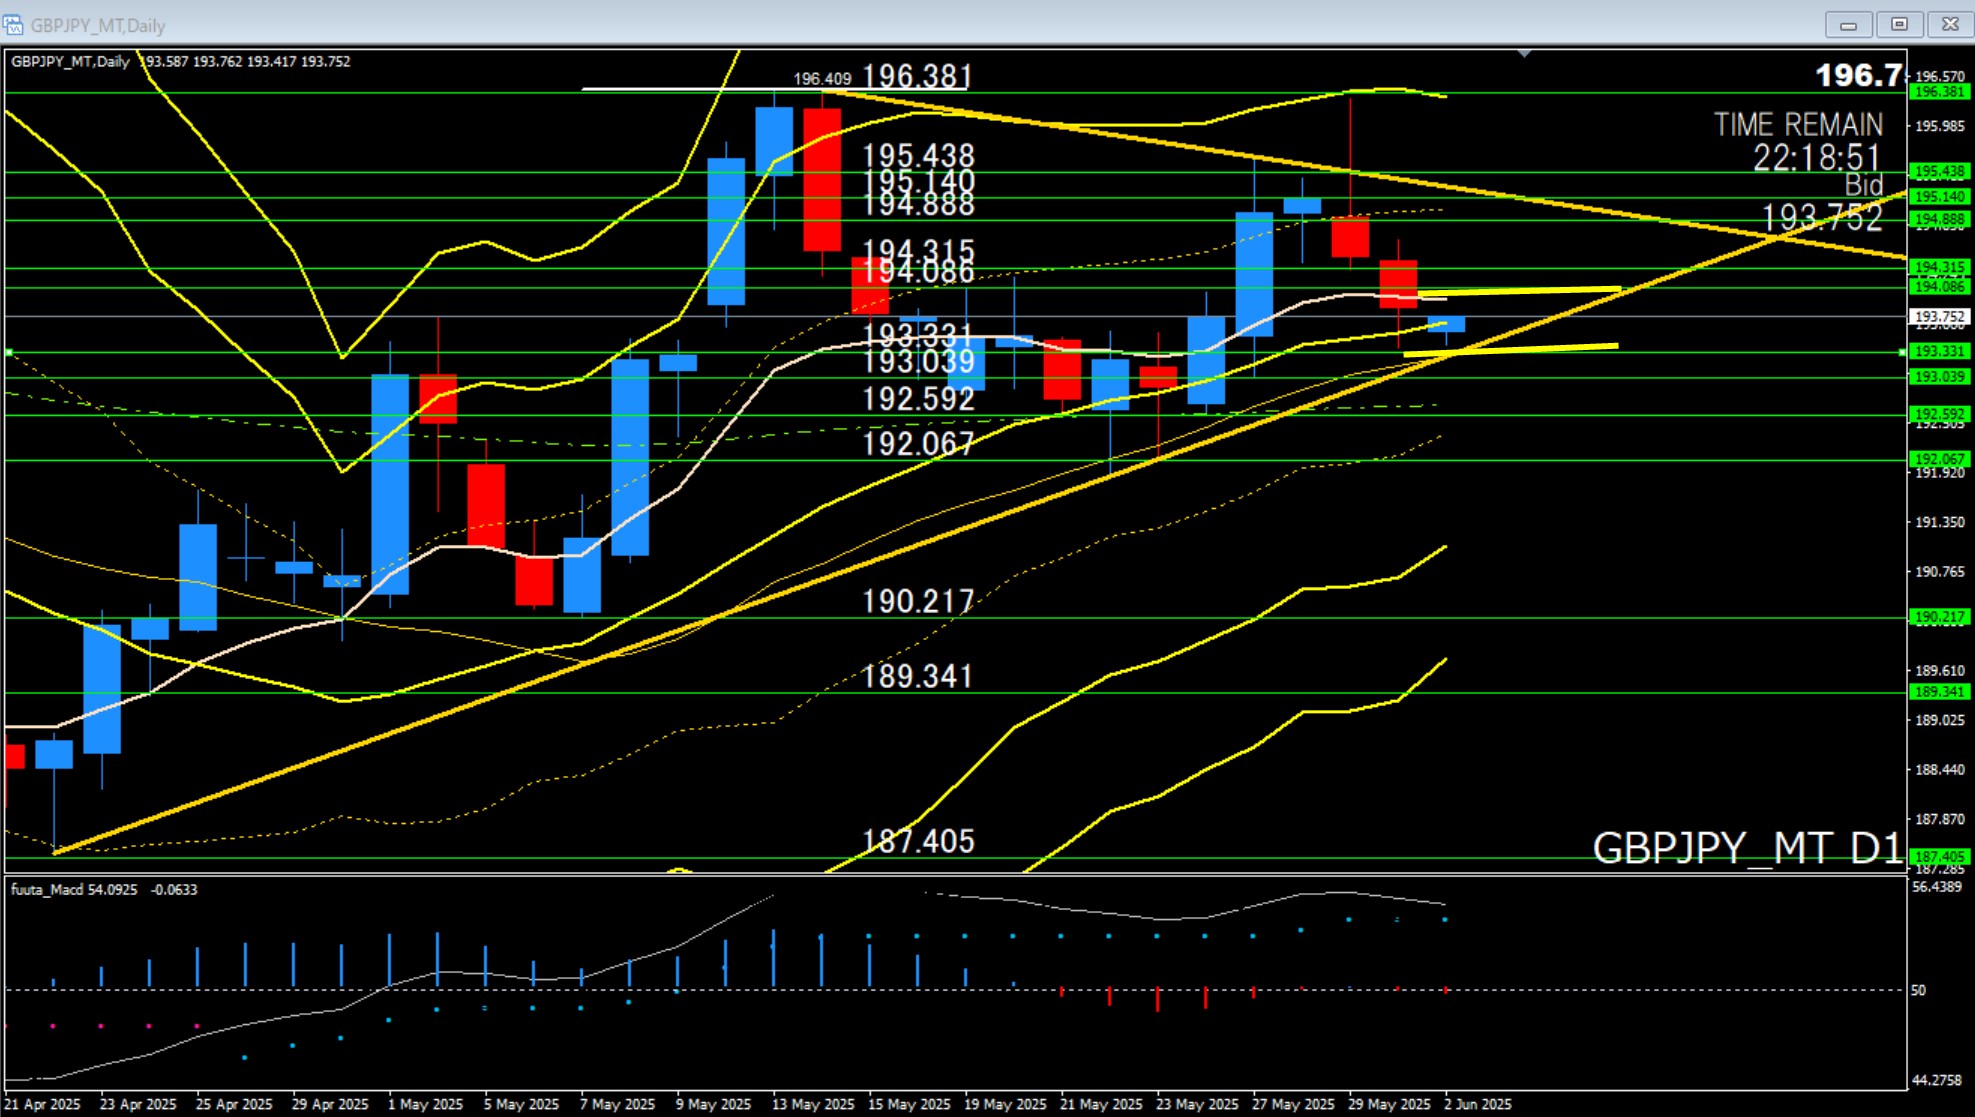The width and height of the screenshot is (1975, 1117).
Task: Click the 195.985 price scale value
Action: 1939,126
